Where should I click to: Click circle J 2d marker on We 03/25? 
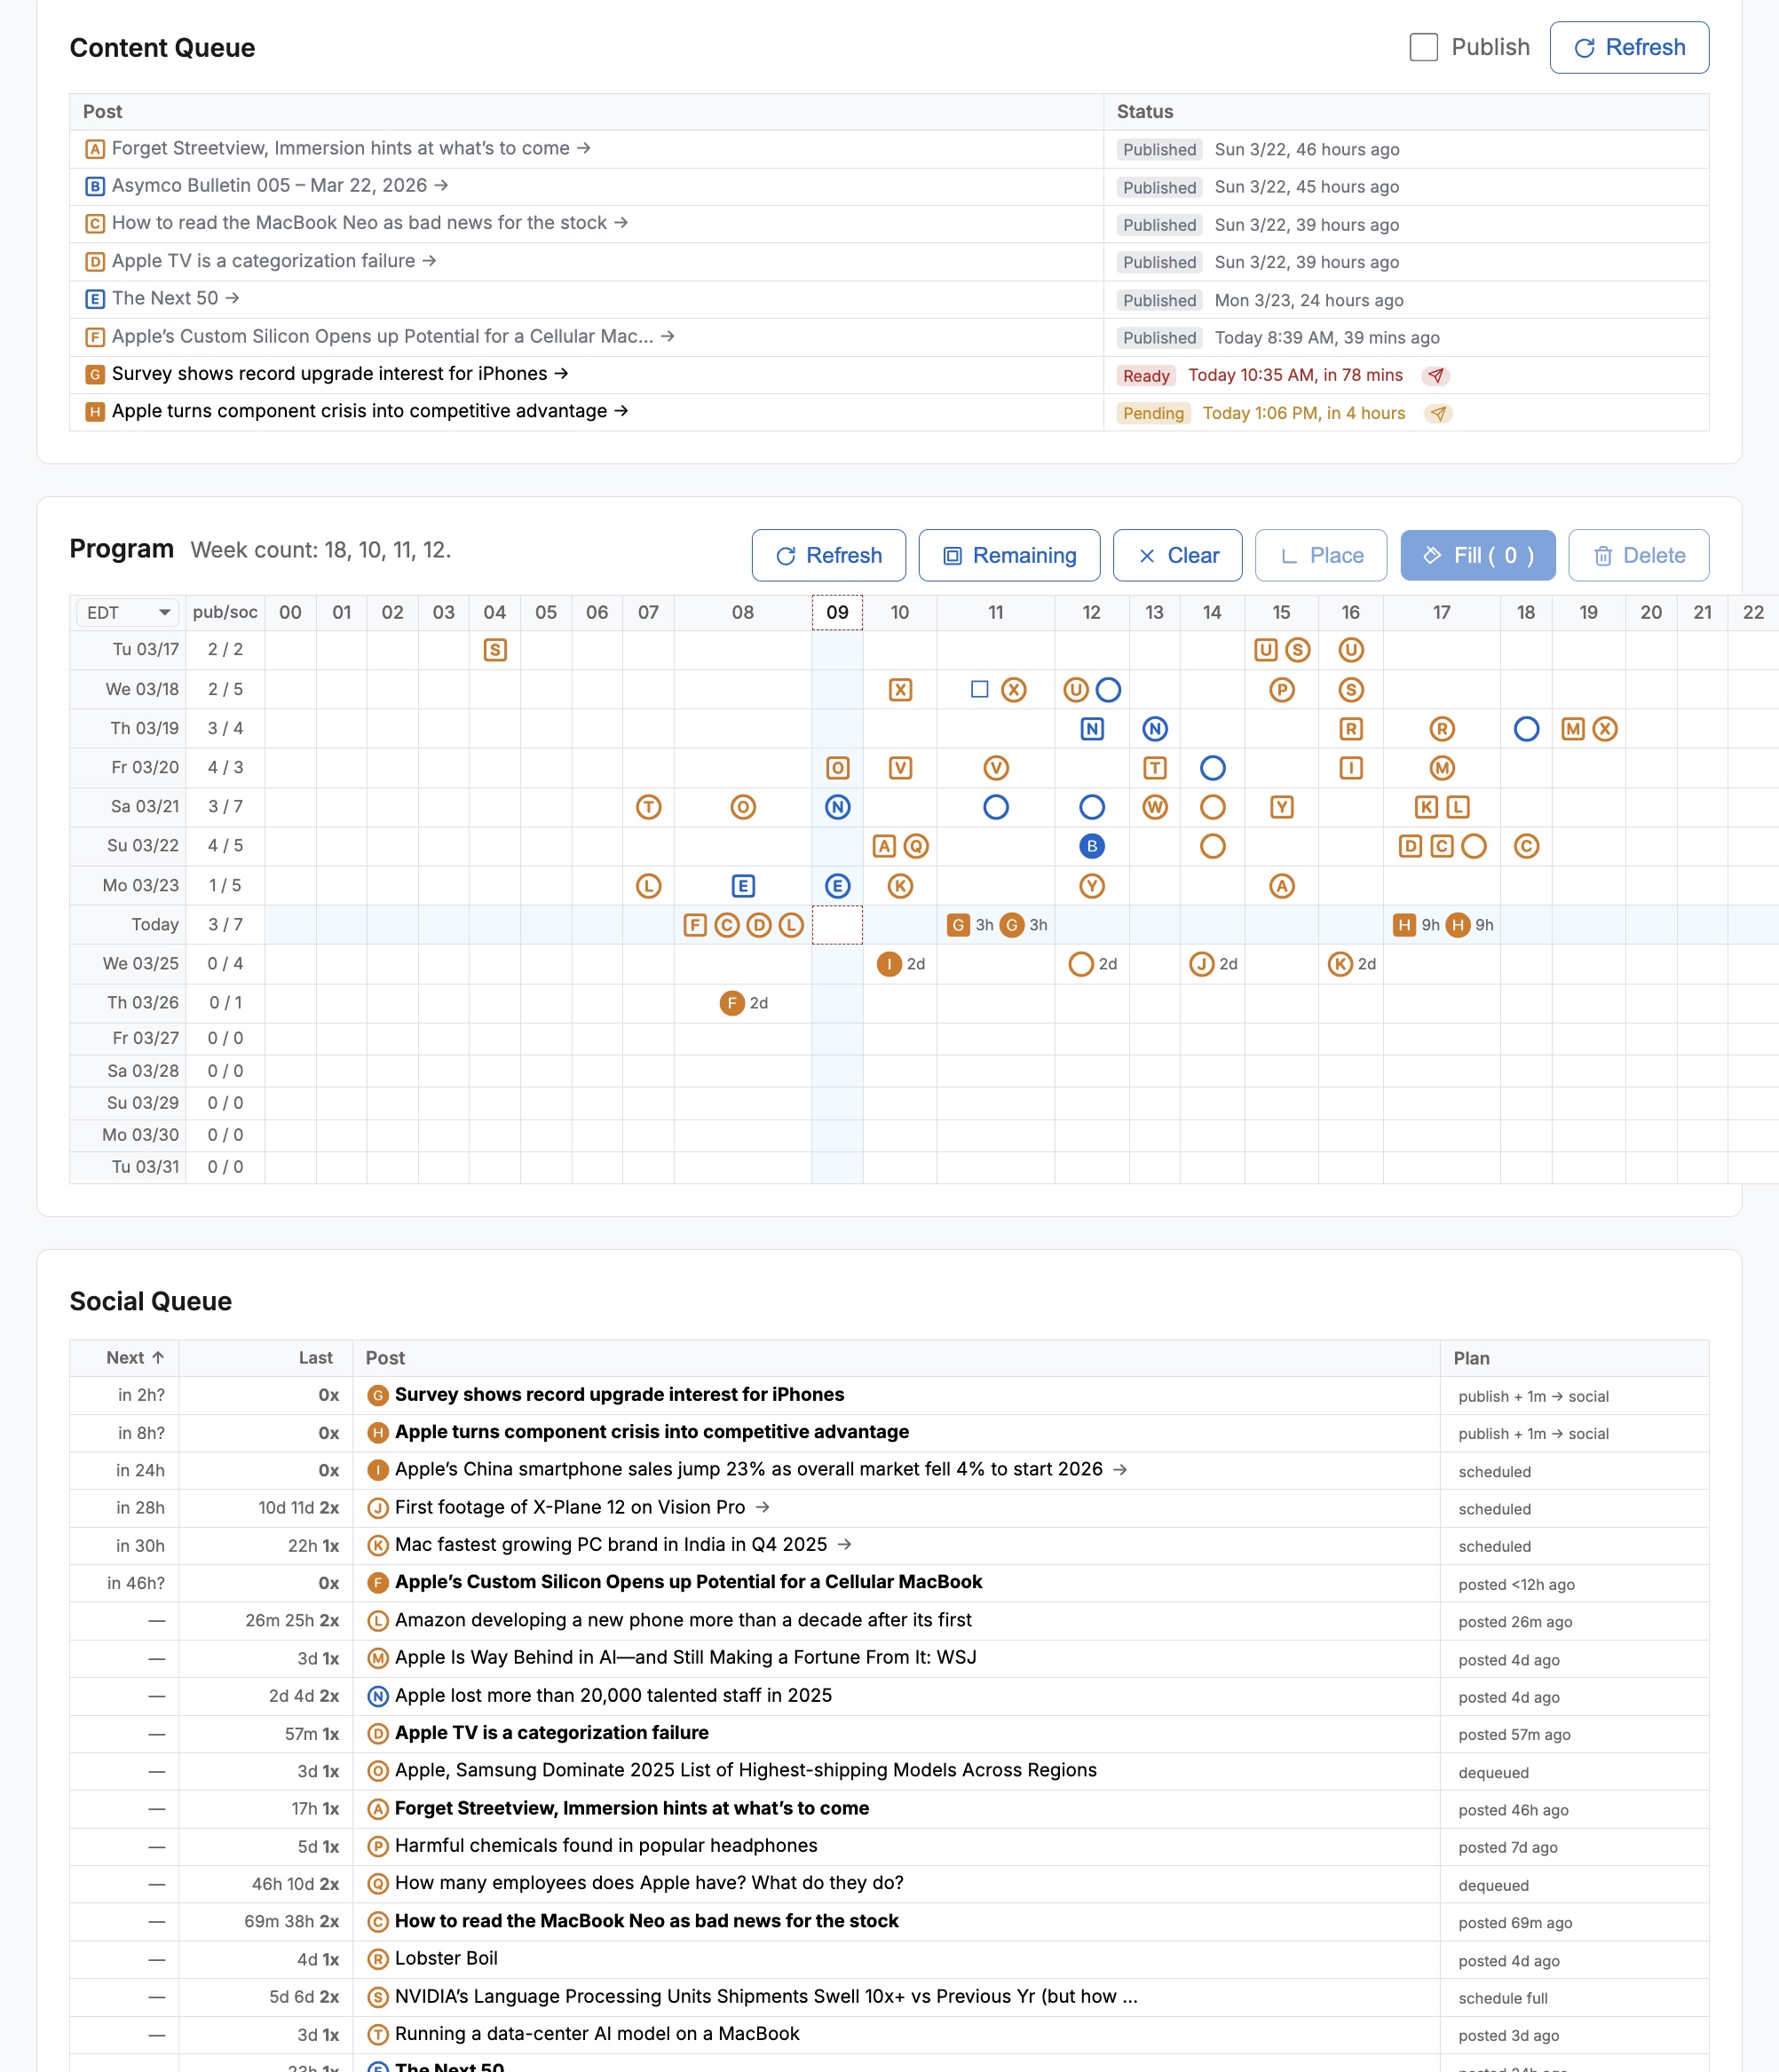[x=1202, y=963]
